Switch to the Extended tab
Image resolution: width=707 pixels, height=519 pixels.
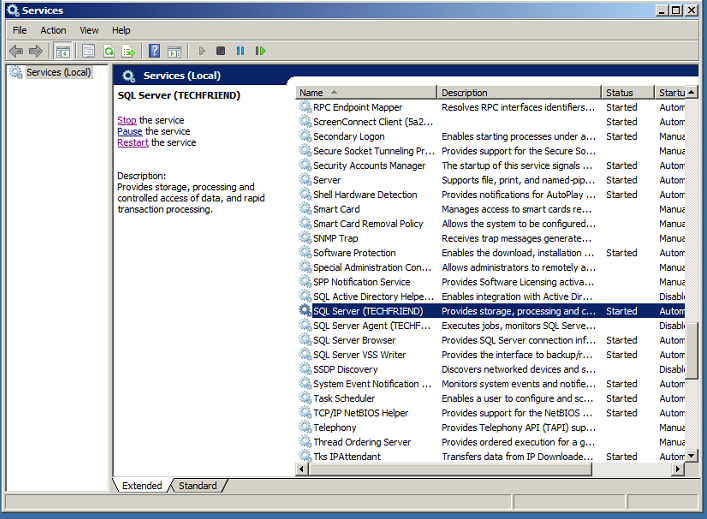click(142, 486)
